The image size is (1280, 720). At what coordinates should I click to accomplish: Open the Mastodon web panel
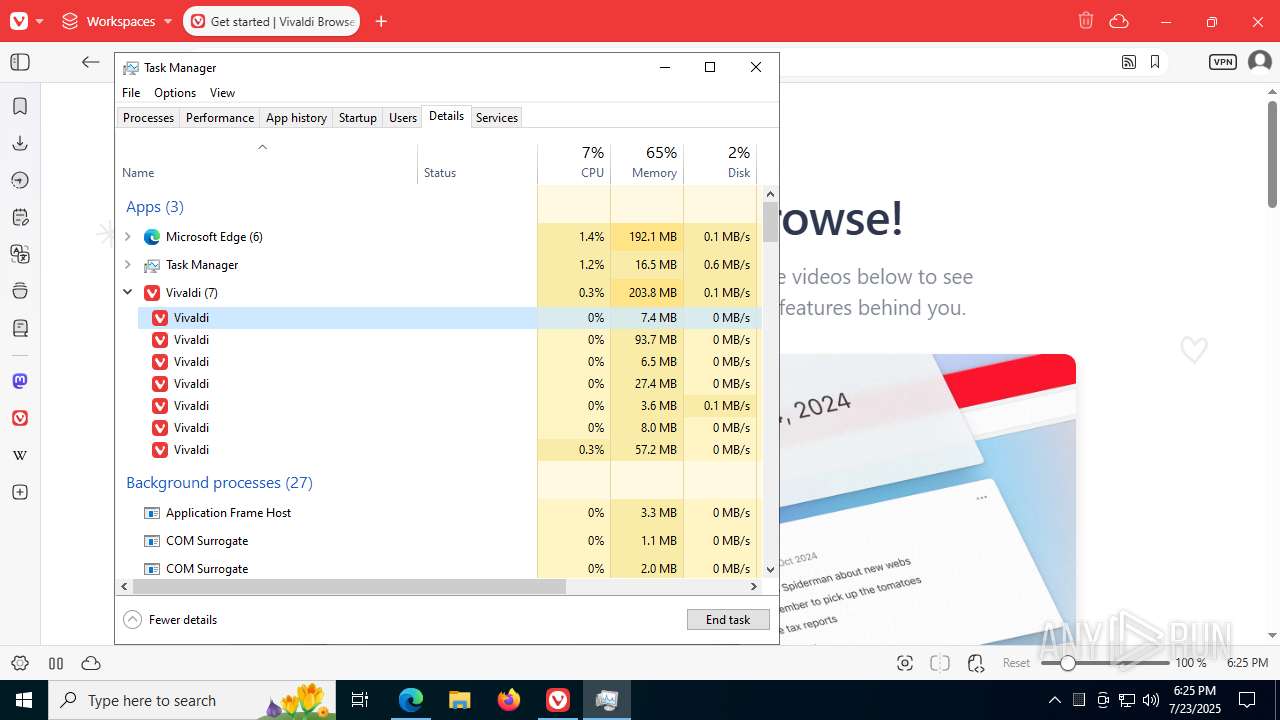click(20, 381)
